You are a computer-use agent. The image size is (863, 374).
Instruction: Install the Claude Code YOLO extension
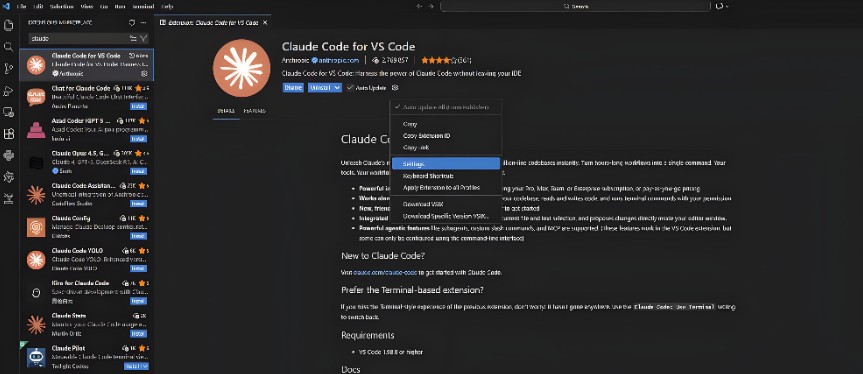[x=138, y=268]
